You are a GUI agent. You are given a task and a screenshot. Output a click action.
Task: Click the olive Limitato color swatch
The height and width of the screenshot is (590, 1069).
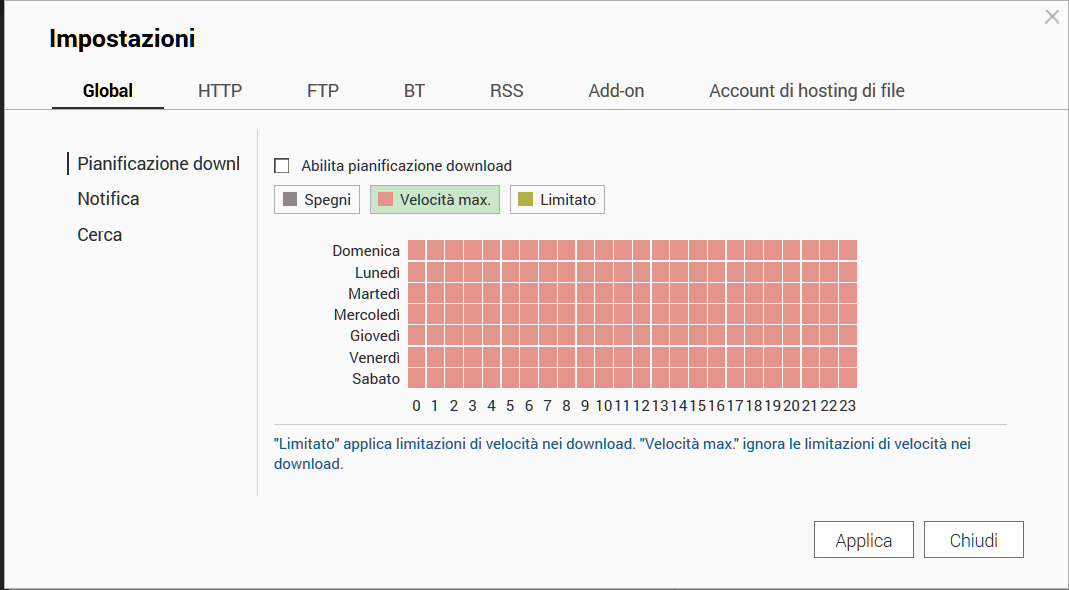coord(526,200)
